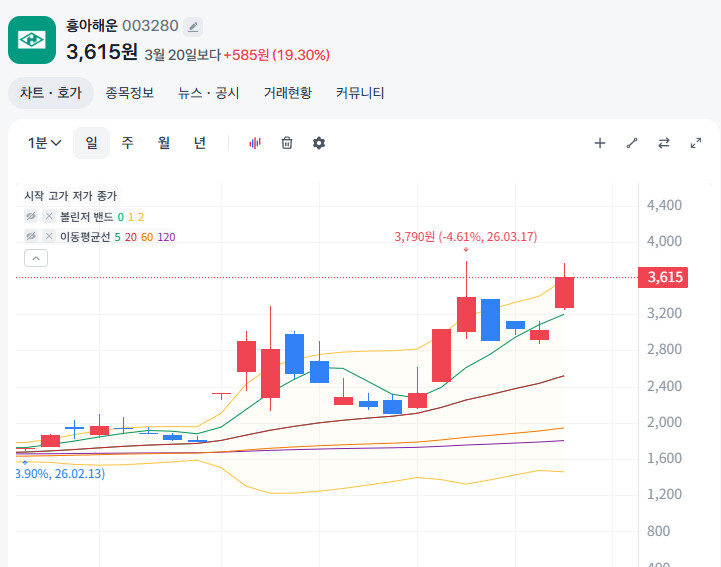Expand chart to fullscreen icon
The width and height of the screenshot is (721, 567).
[x=696, y=143]
